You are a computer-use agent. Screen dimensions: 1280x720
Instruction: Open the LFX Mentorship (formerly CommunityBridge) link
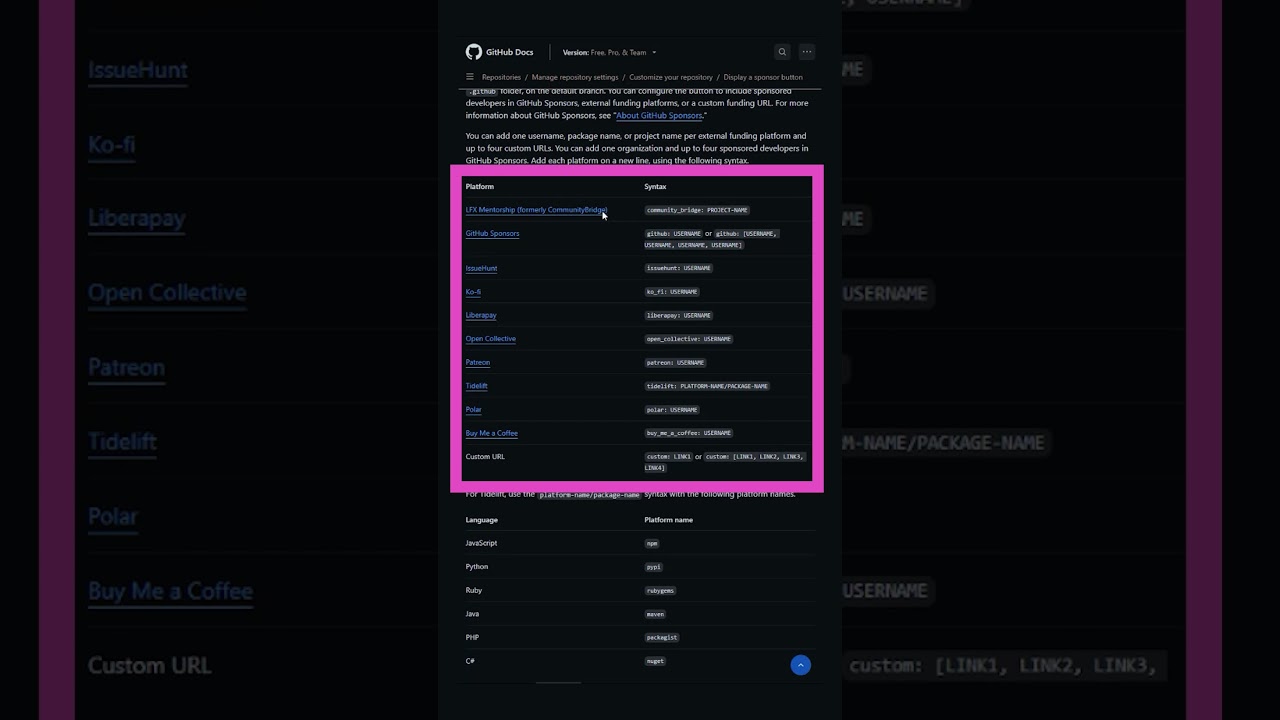coord(536,210)
